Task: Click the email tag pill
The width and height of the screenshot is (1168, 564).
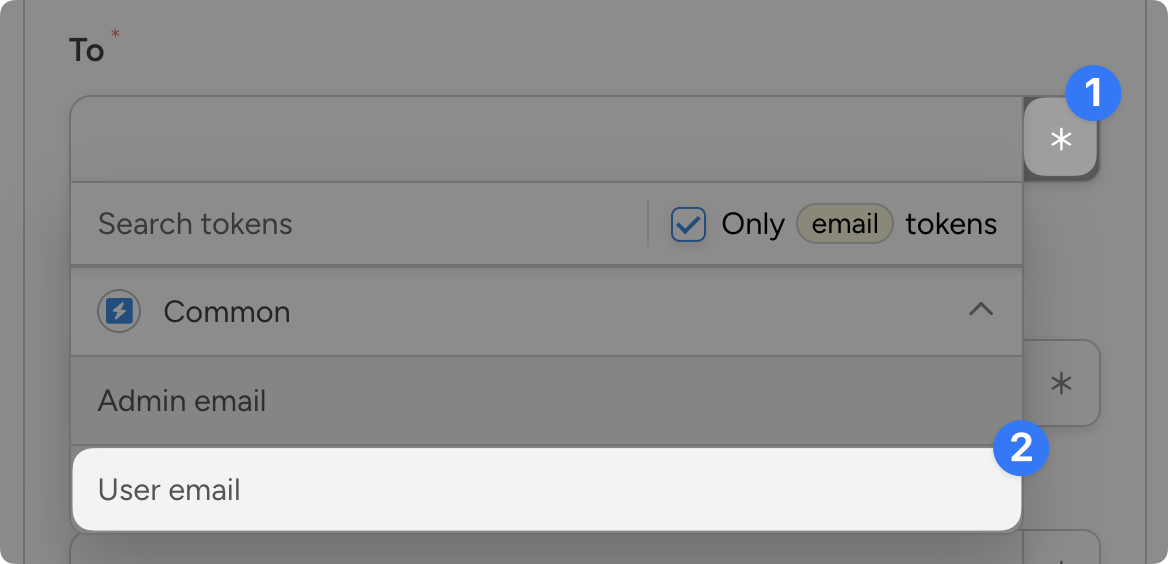Action: coord(844,225)
